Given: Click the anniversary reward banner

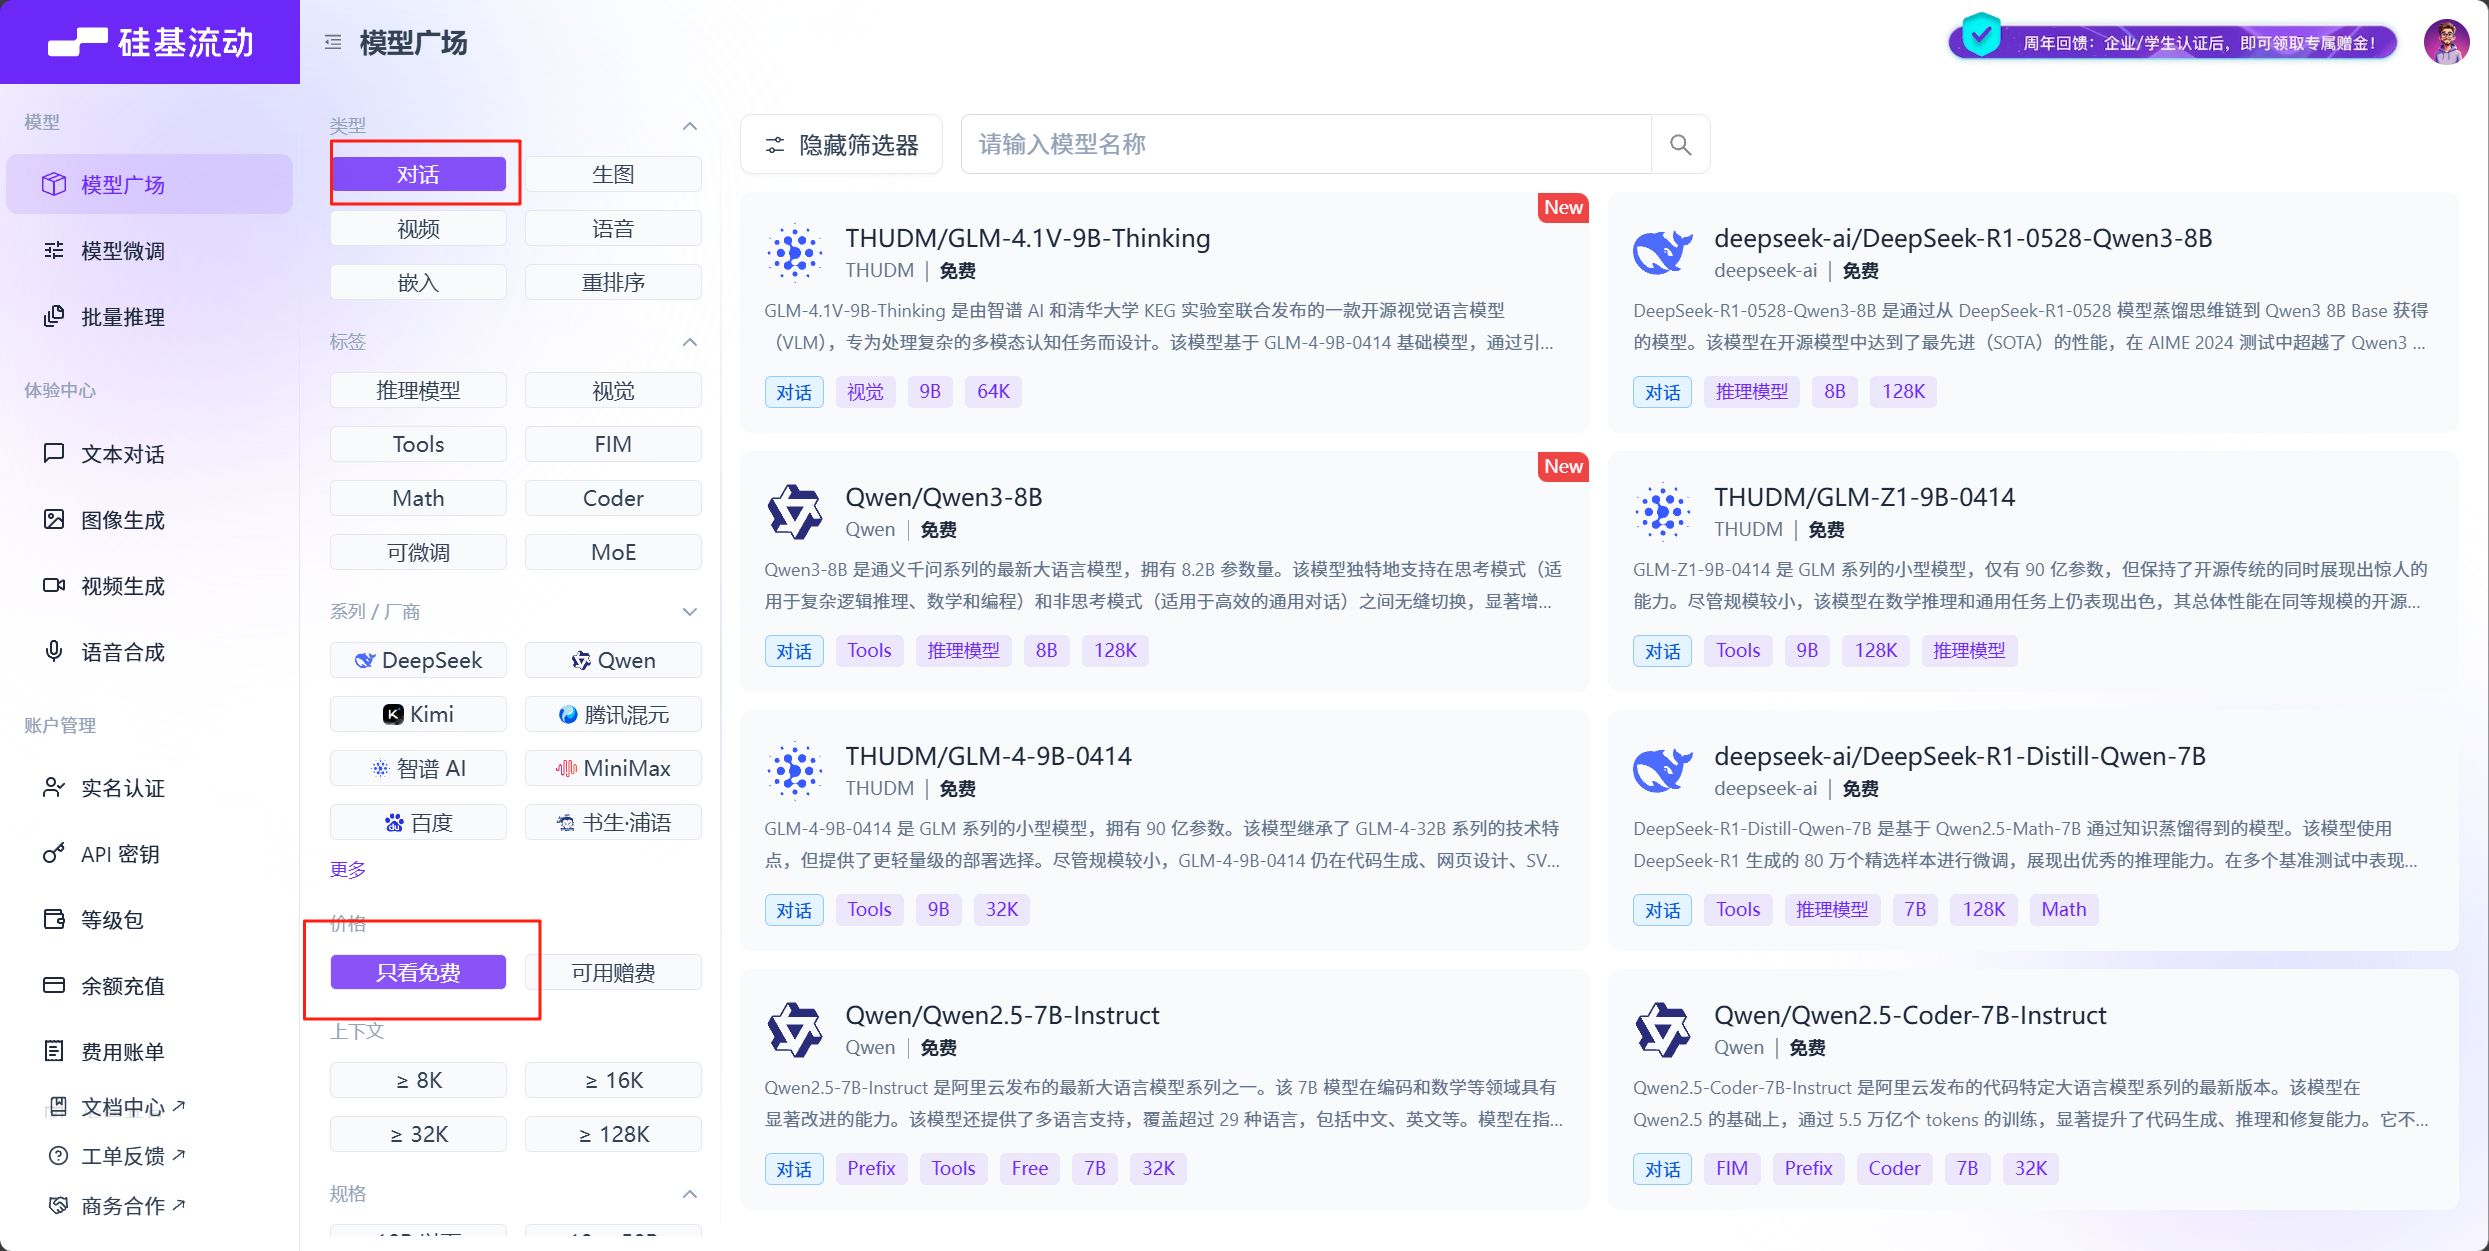Looking at the screenshot, I should tap(2173, 42).
